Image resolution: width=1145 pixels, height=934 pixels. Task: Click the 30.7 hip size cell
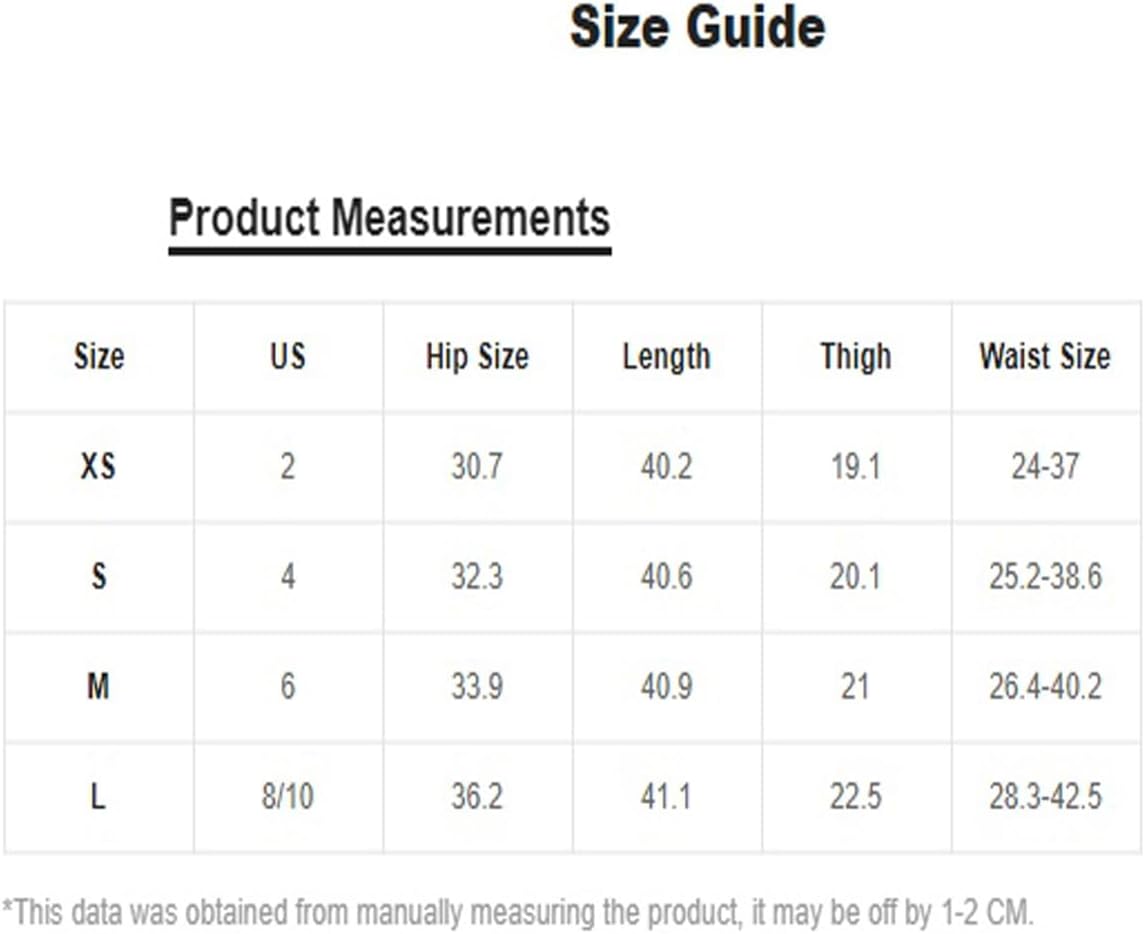477,467
